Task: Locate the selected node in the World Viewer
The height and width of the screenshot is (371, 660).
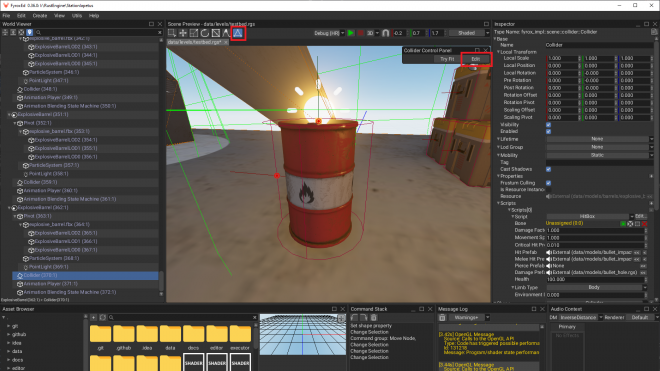Action: 21,32
